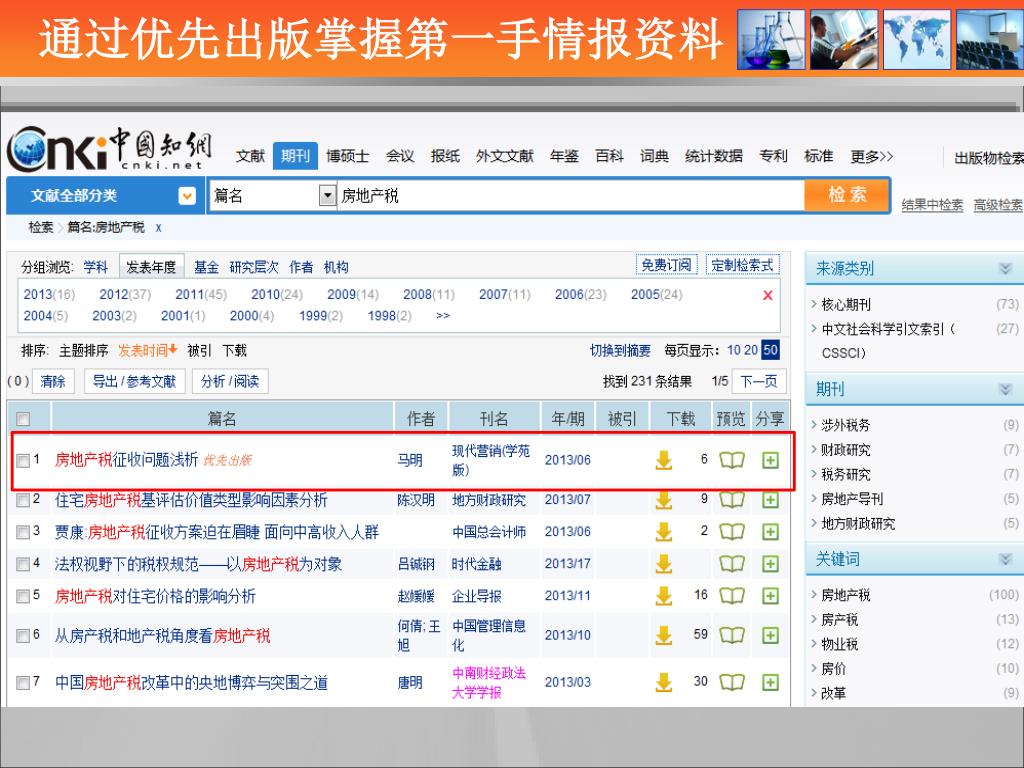Open the 更多>> menu

(871, 156)
